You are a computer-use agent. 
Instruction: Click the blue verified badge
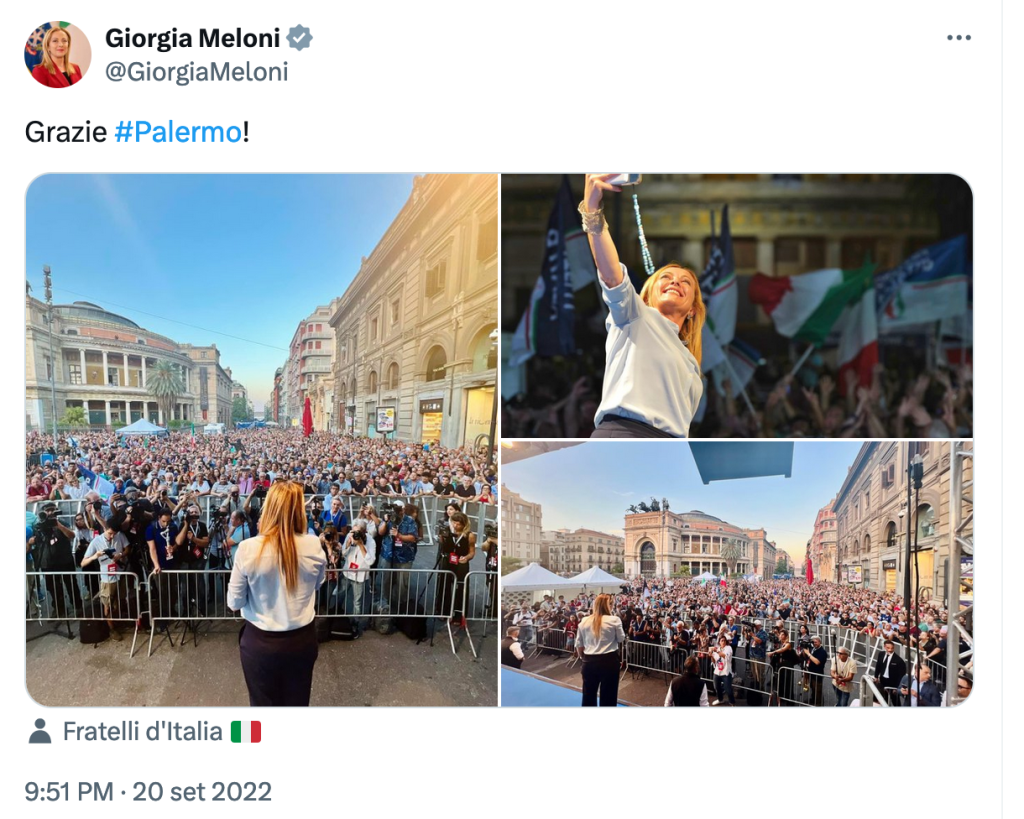(300, 38)
